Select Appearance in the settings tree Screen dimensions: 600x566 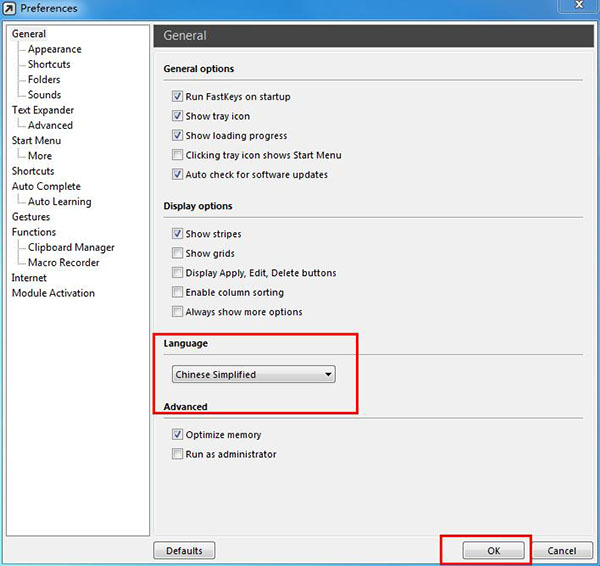54,49
